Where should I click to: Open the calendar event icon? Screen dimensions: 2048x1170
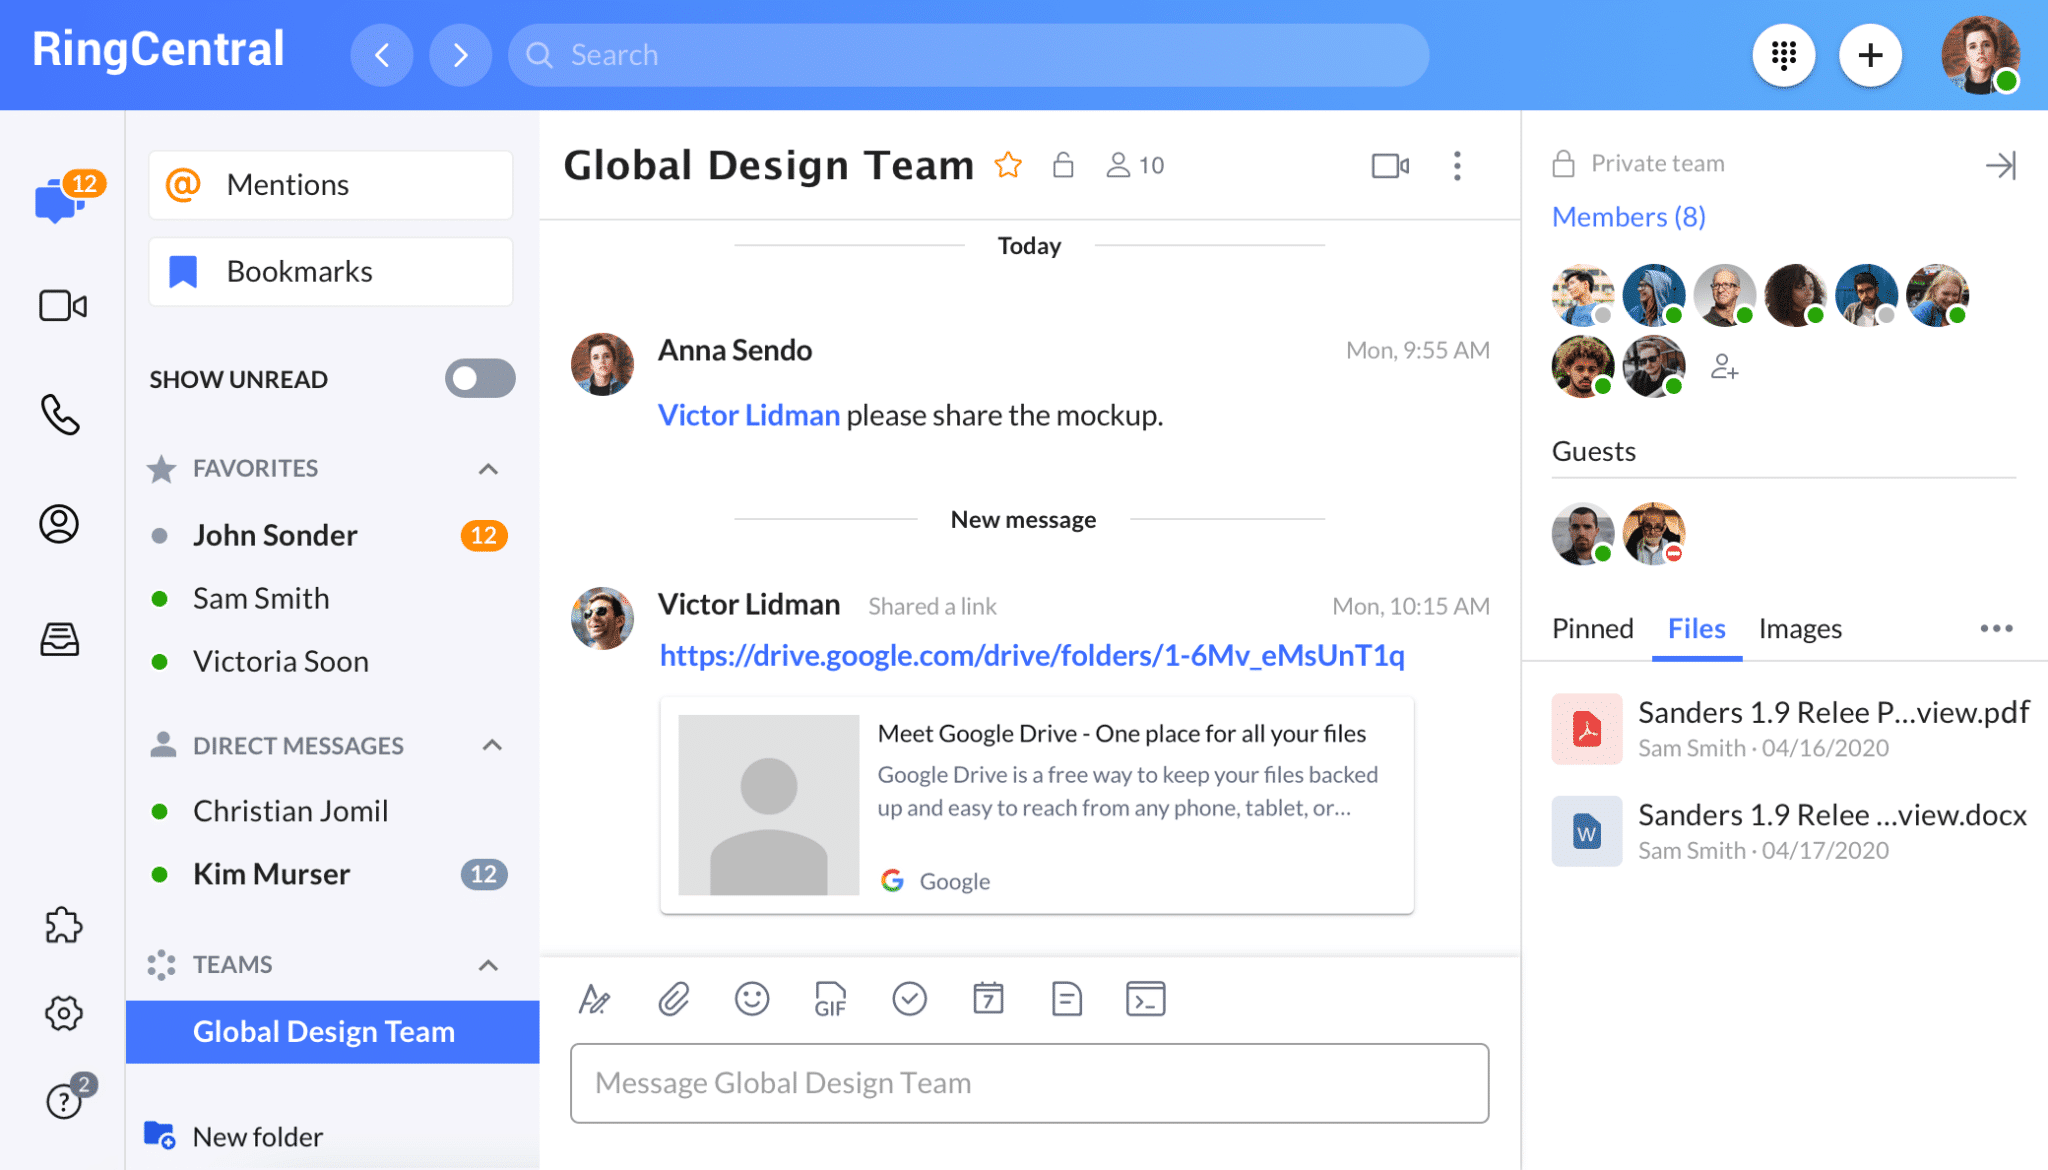tap(988, 998)
